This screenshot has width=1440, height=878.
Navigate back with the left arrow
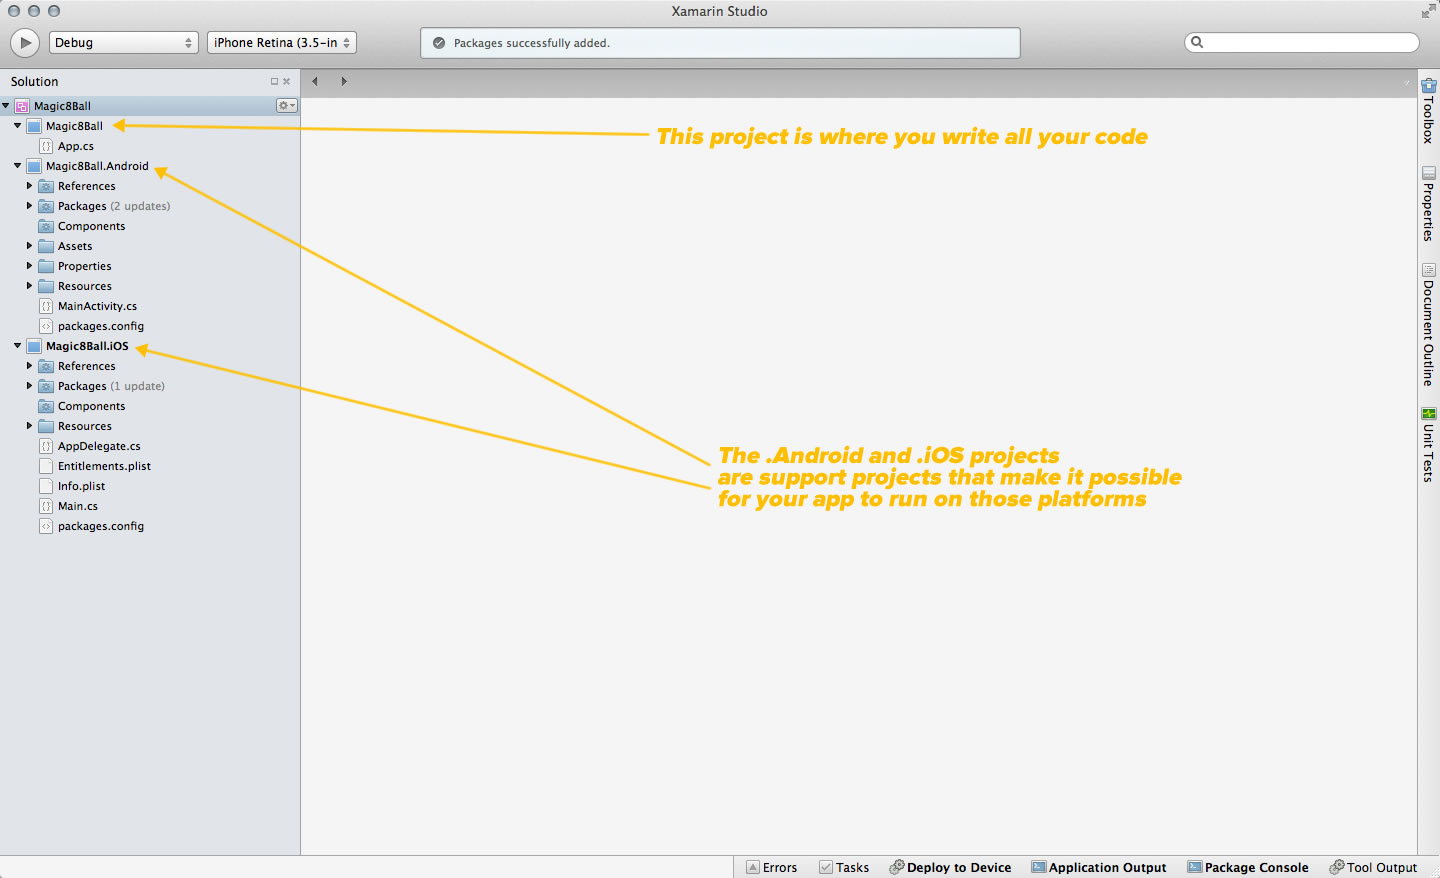pos(315,81)
